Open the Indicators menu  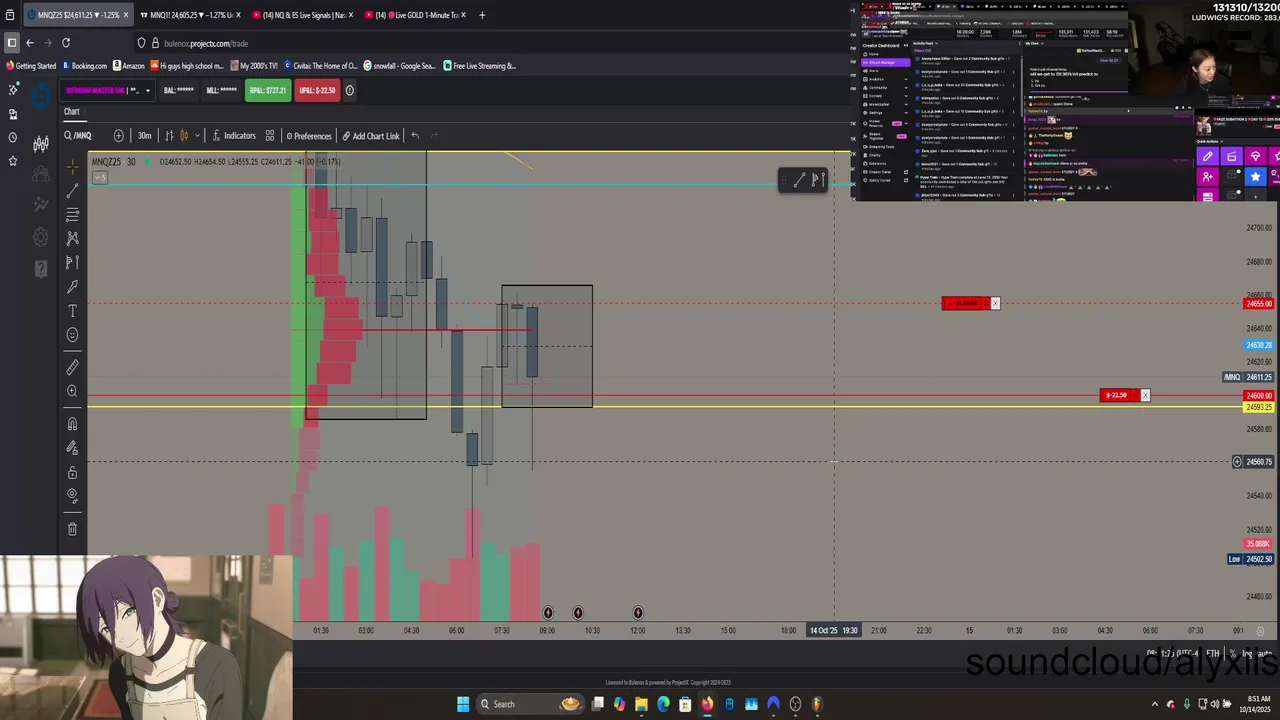click(x=233, y=136)
